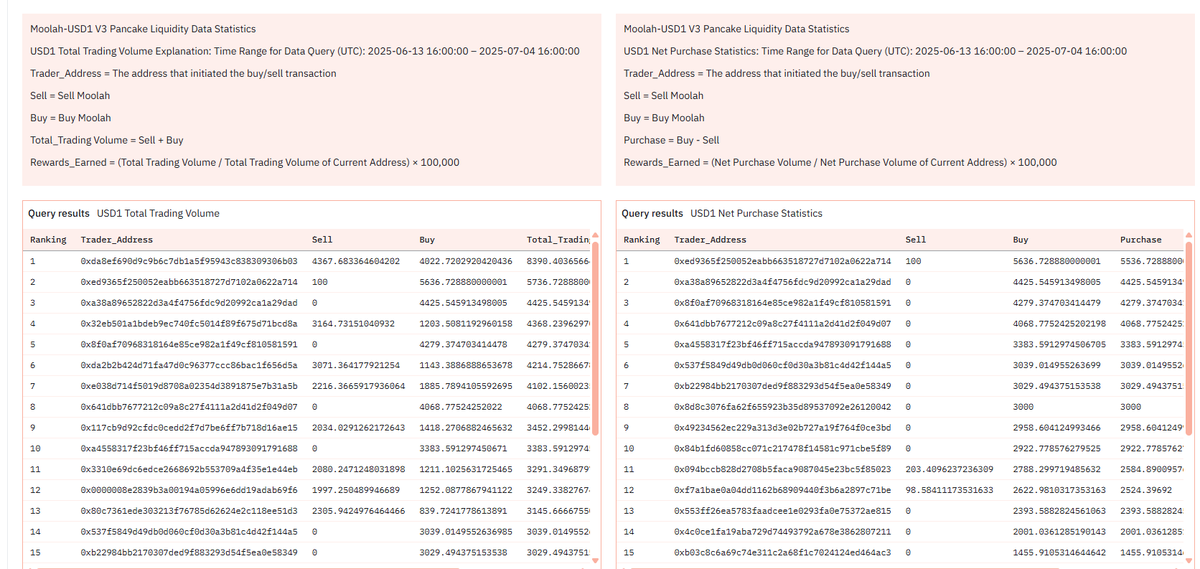
Task: Click Buy value 2622.9810317353163
Action: click(1059, 490)
